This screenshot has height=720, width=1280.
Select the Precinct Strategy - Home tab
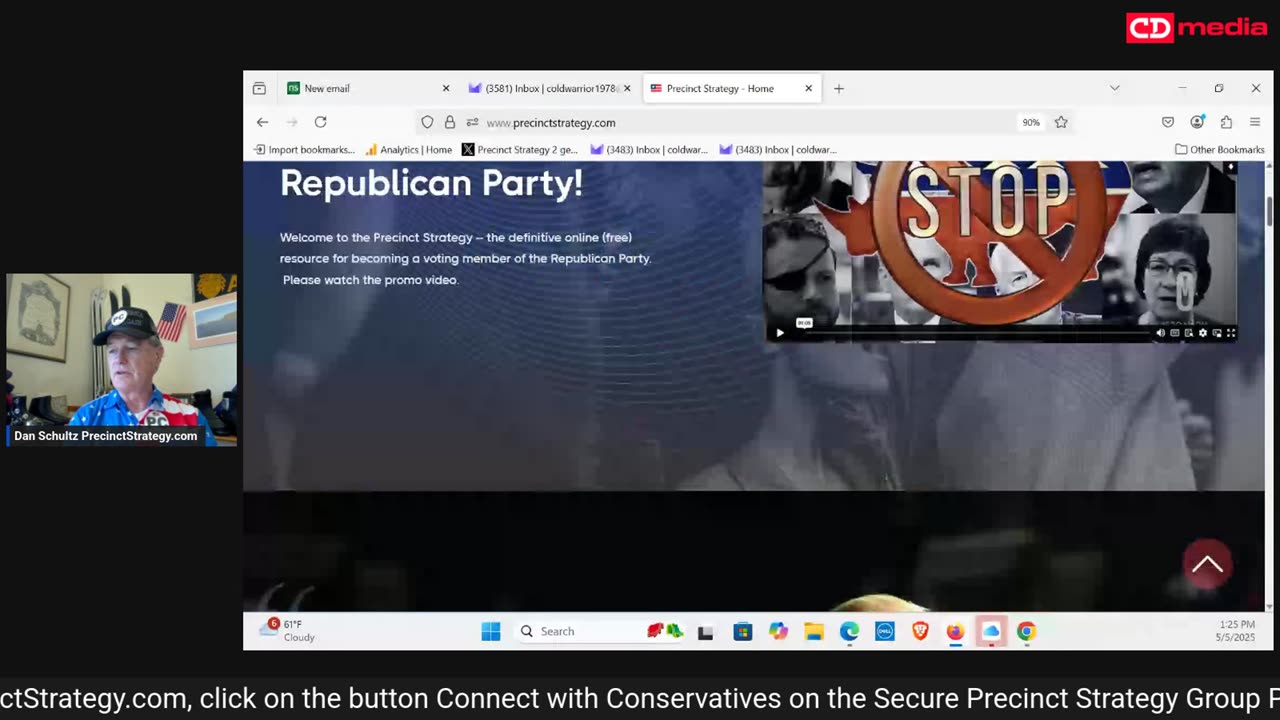731,88
